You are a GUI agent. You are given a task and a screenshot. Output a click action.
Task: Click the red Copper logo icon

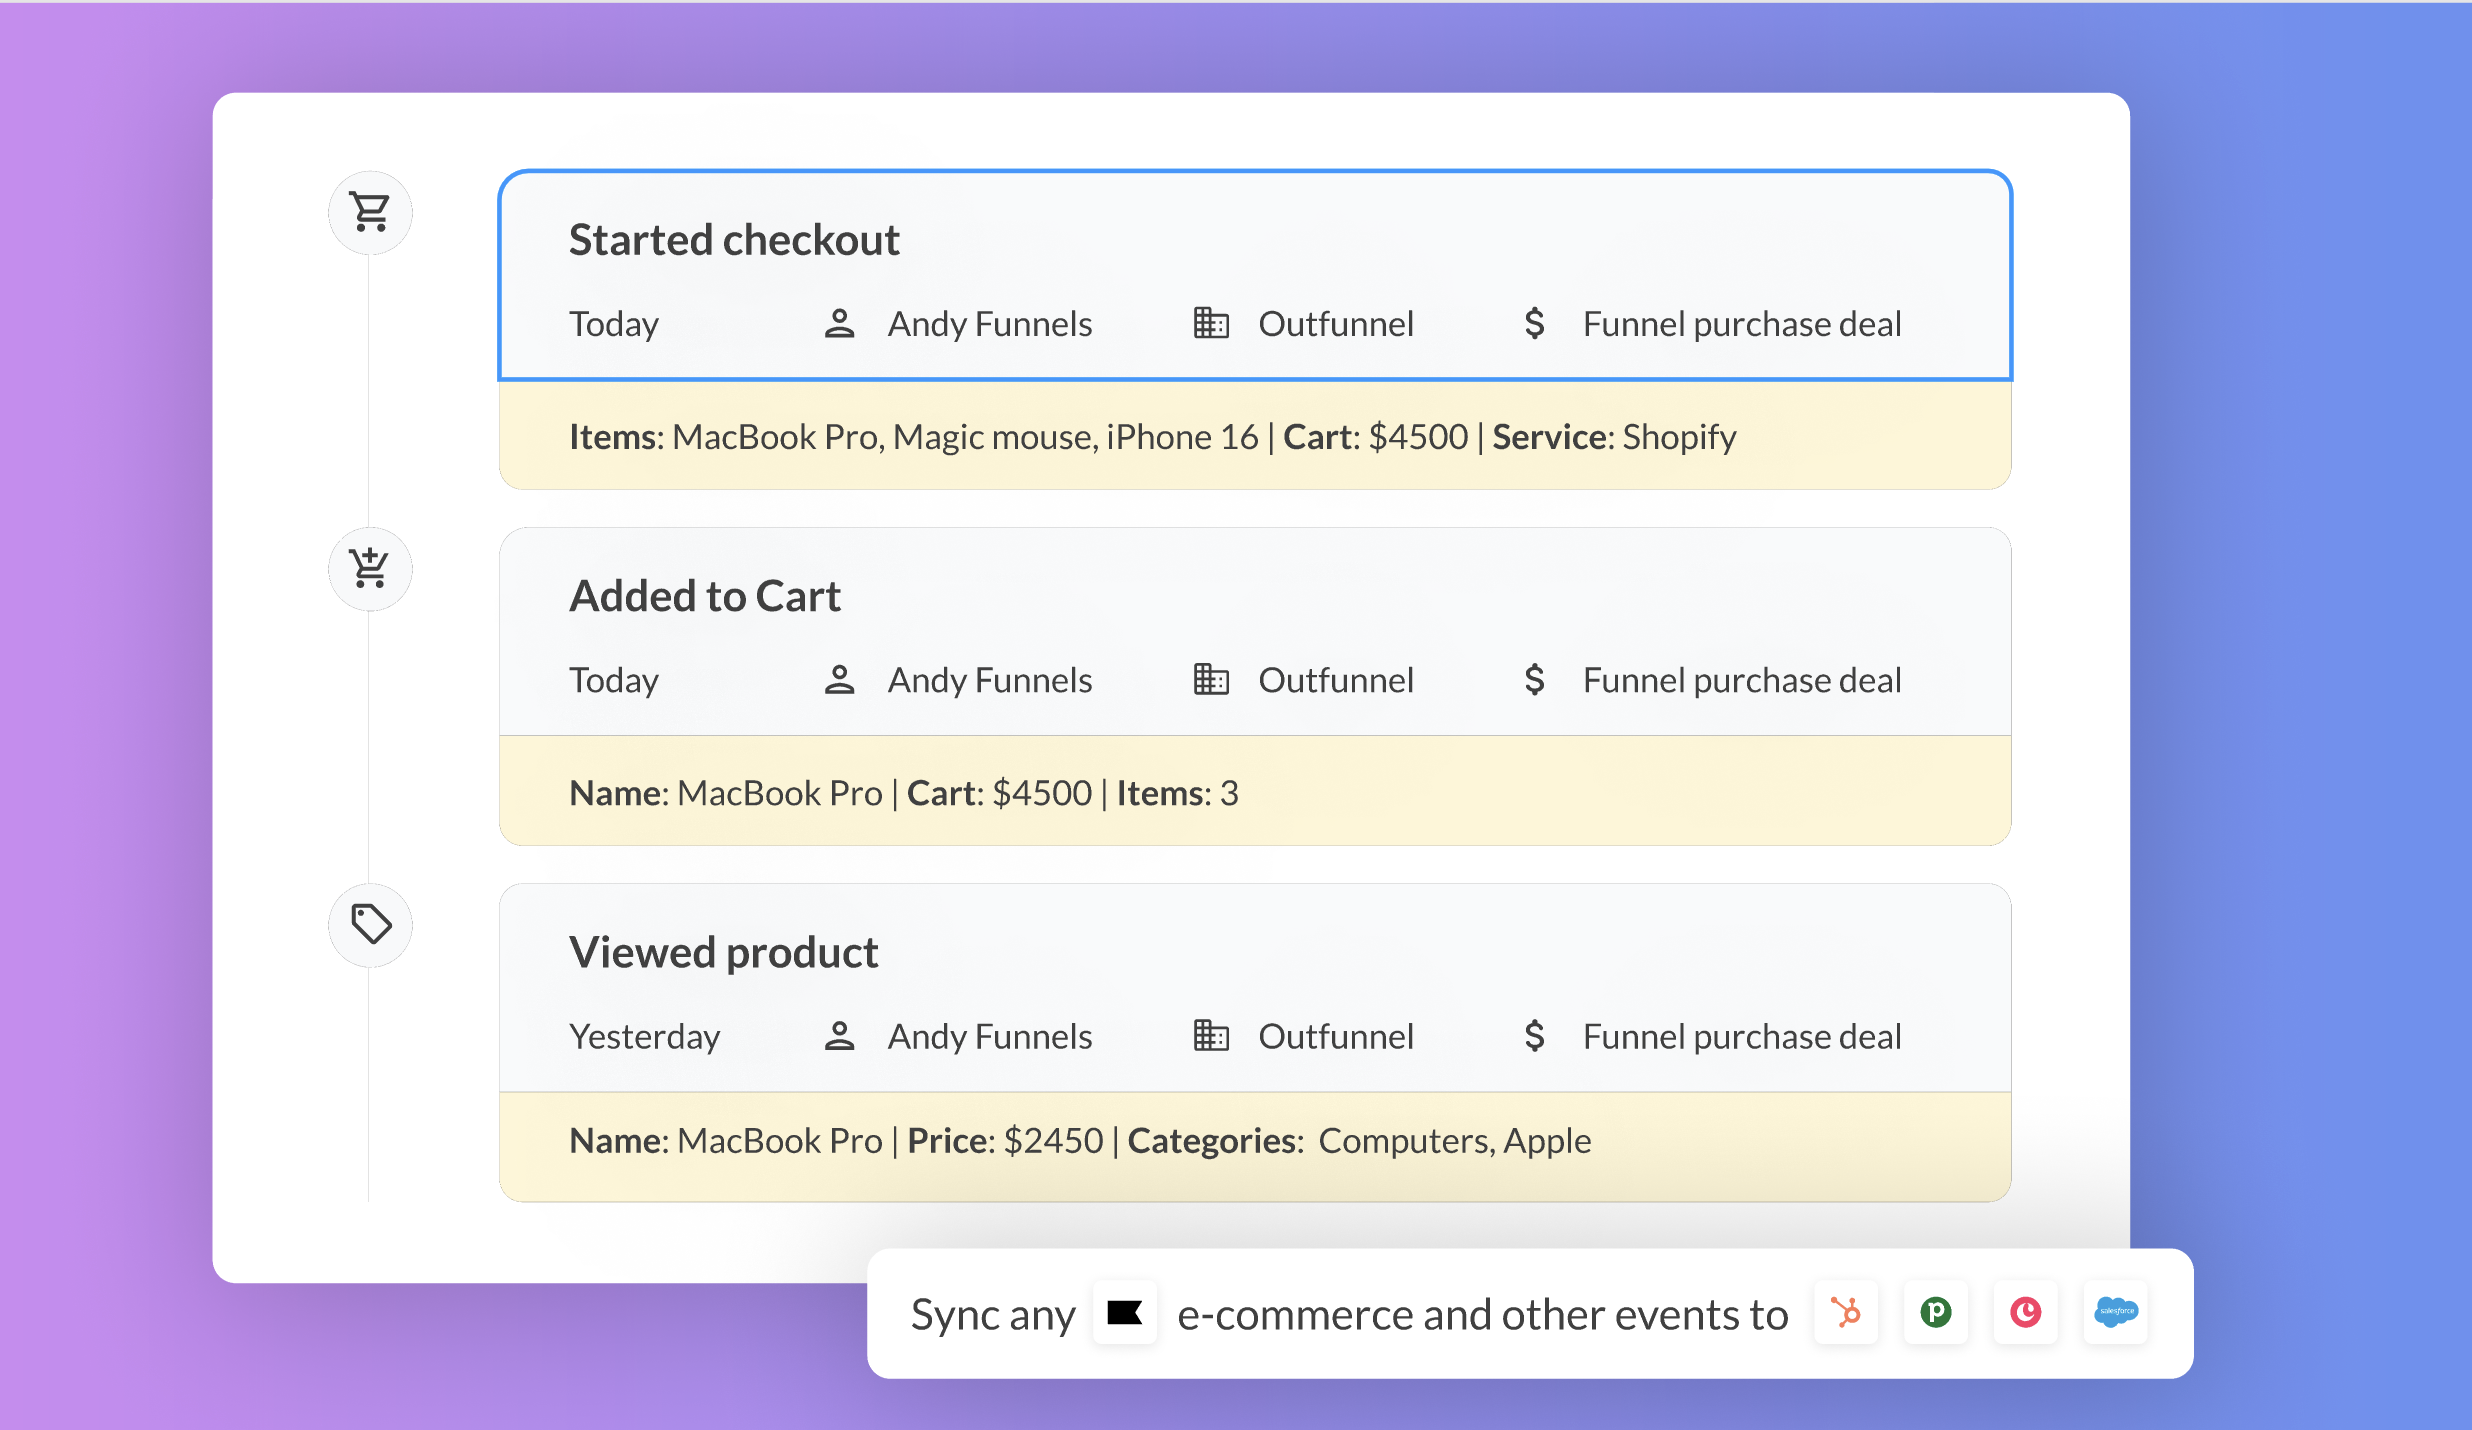point(2026,1312)
